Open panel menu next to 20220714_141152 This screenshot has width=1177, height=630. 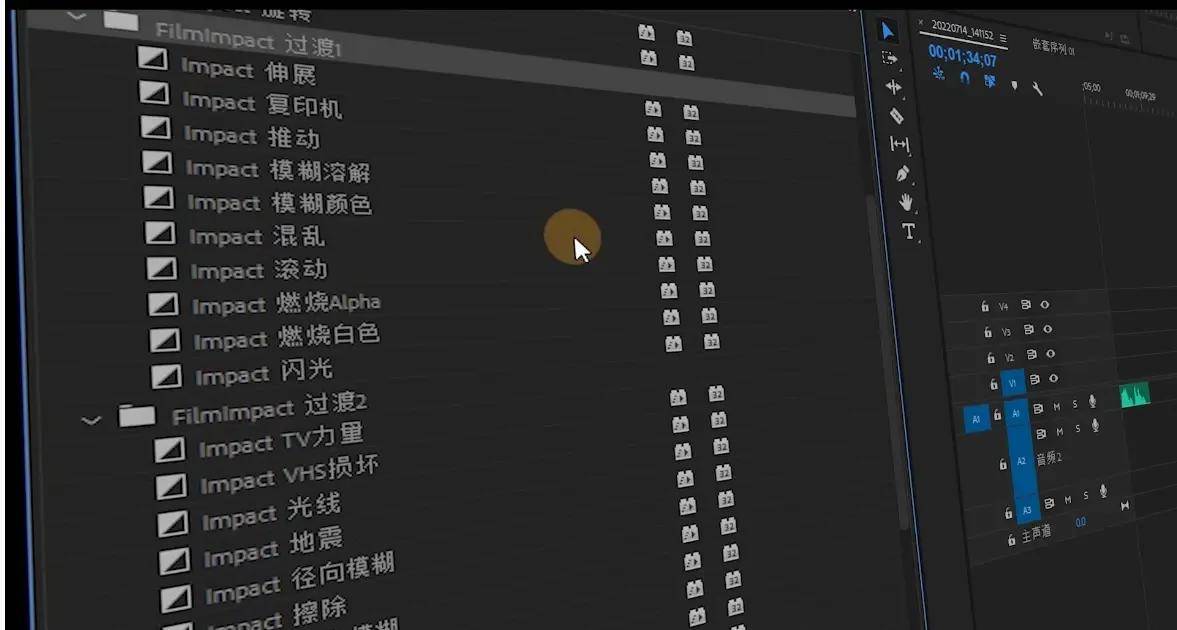click(1003, 38)
